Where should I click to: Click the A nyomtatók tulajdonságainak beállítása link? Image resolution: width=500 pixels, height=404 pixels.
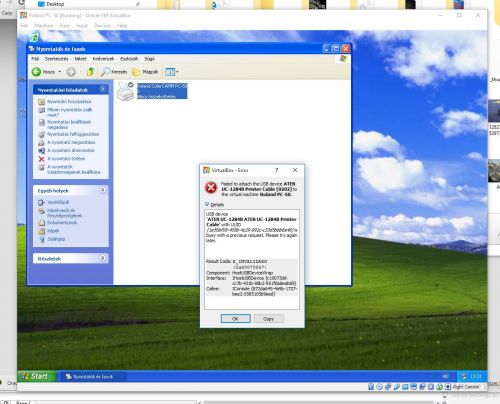73,169
